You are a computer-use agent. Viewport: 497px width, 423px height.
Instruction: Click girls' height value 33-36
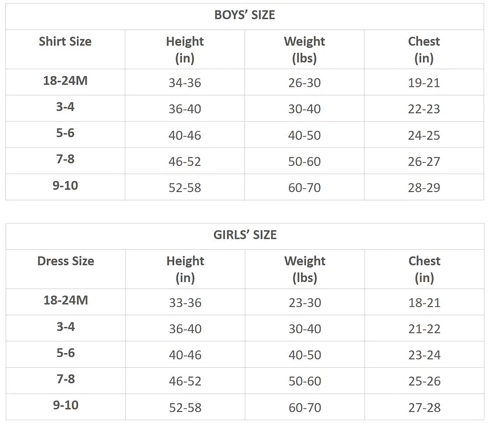(185, 303)
